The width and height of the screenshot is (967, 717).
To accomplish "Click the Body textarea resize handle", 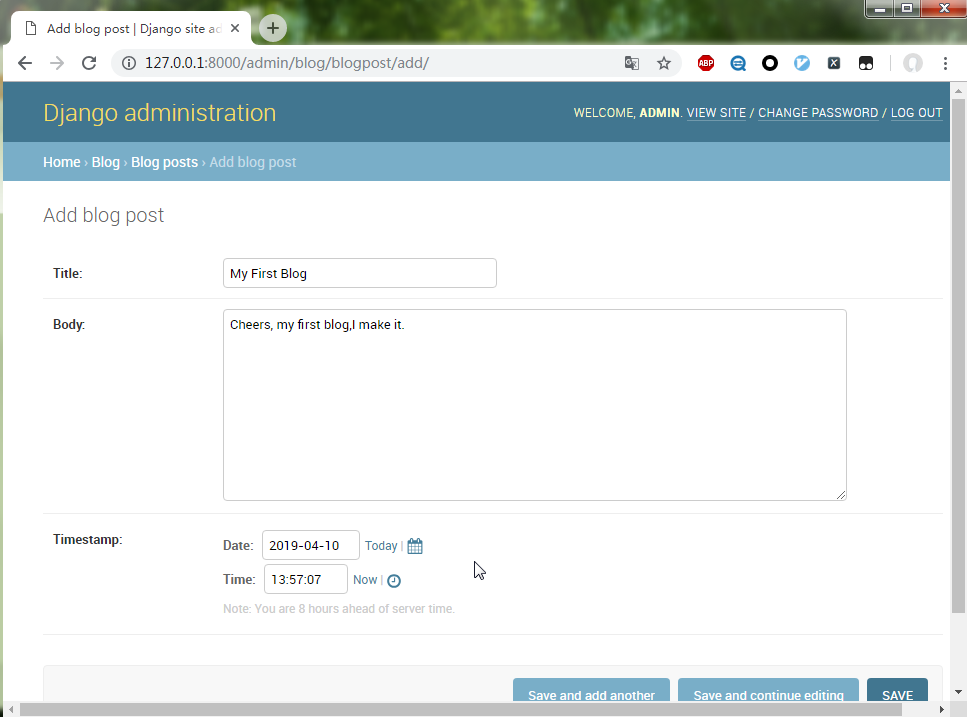I will (841, 495).
